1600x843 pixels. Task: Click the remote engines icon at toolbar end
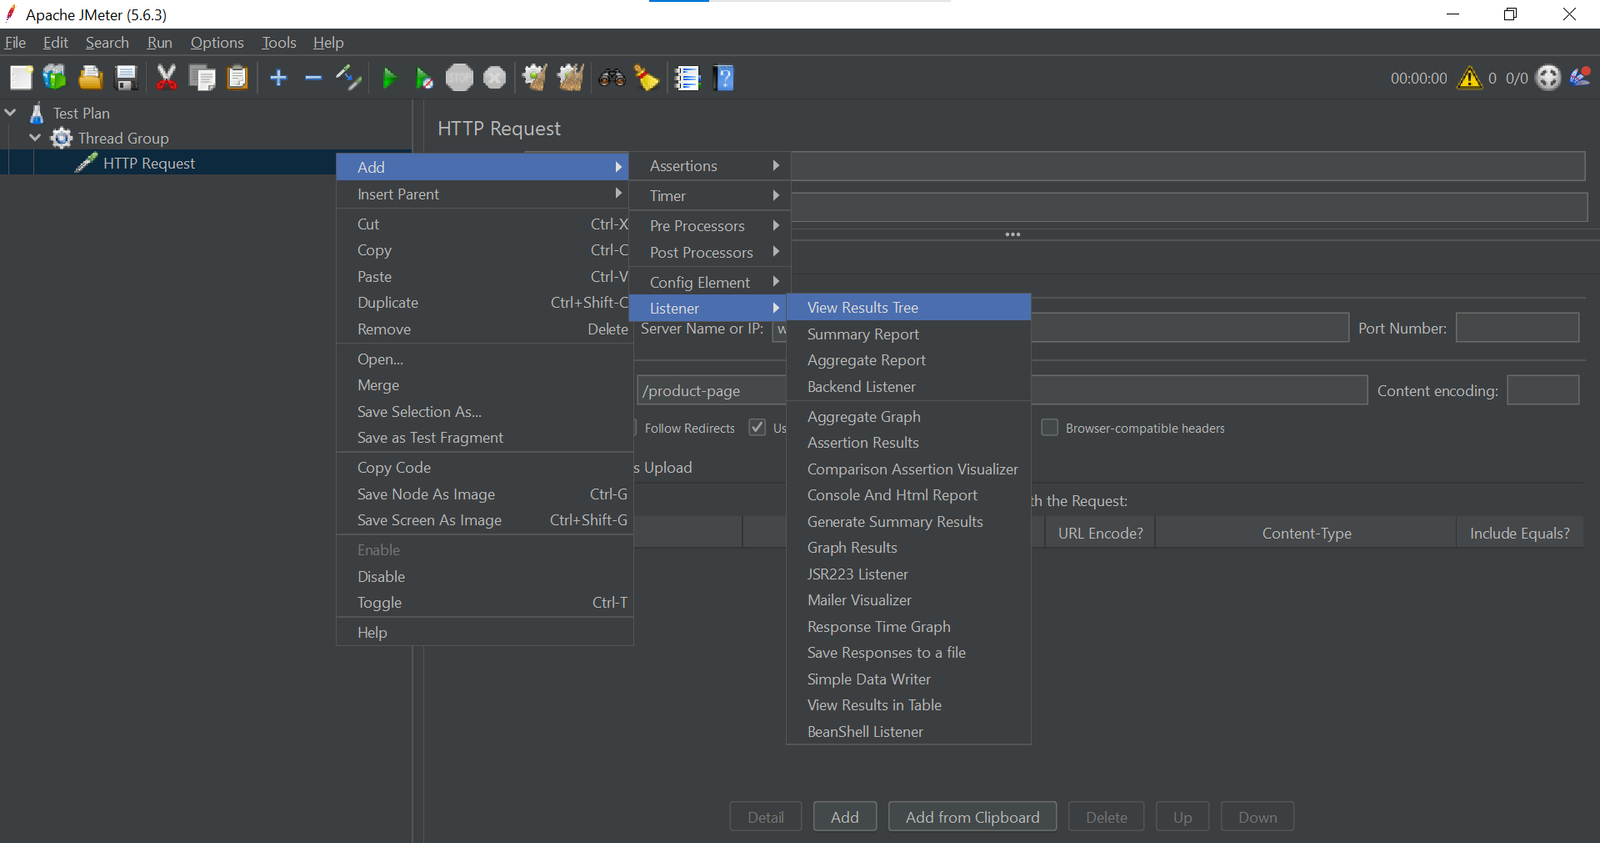(x=1581, y=77)
